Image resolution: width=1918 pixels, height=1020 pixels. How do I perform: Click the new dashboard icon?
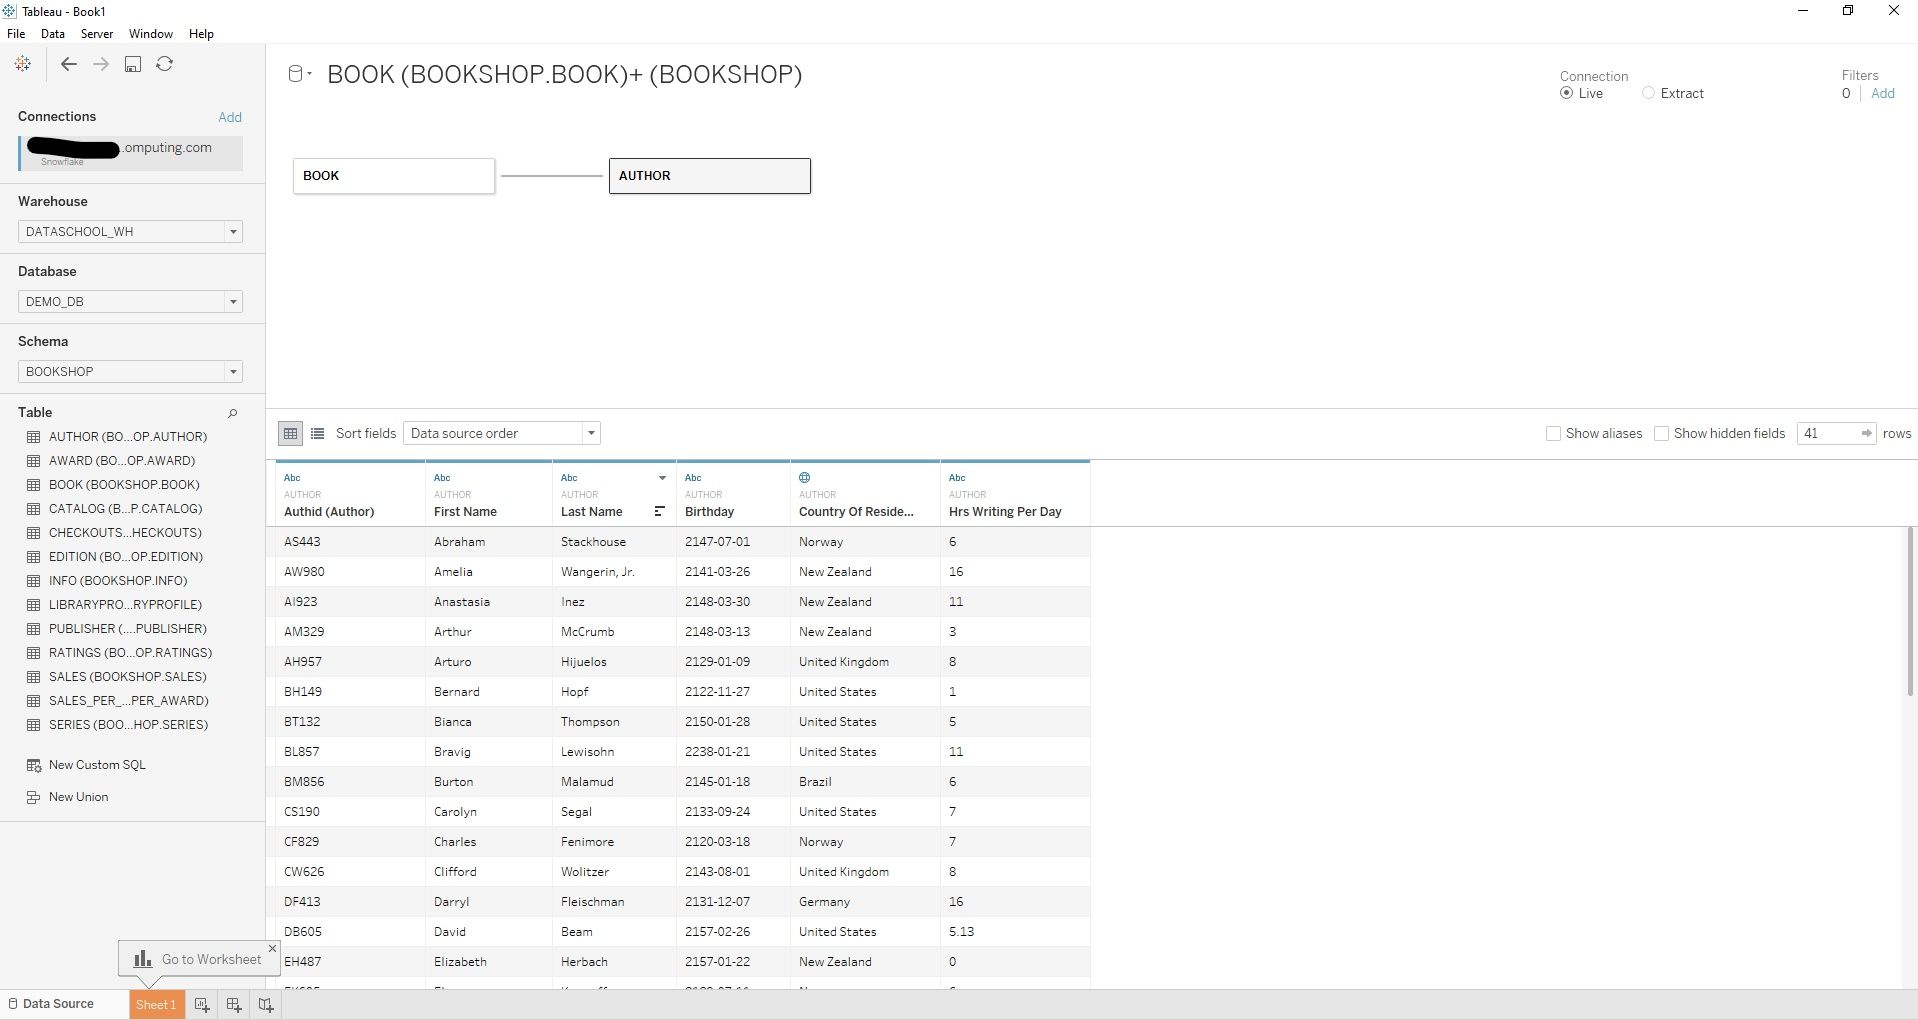tap(234, 1005)
